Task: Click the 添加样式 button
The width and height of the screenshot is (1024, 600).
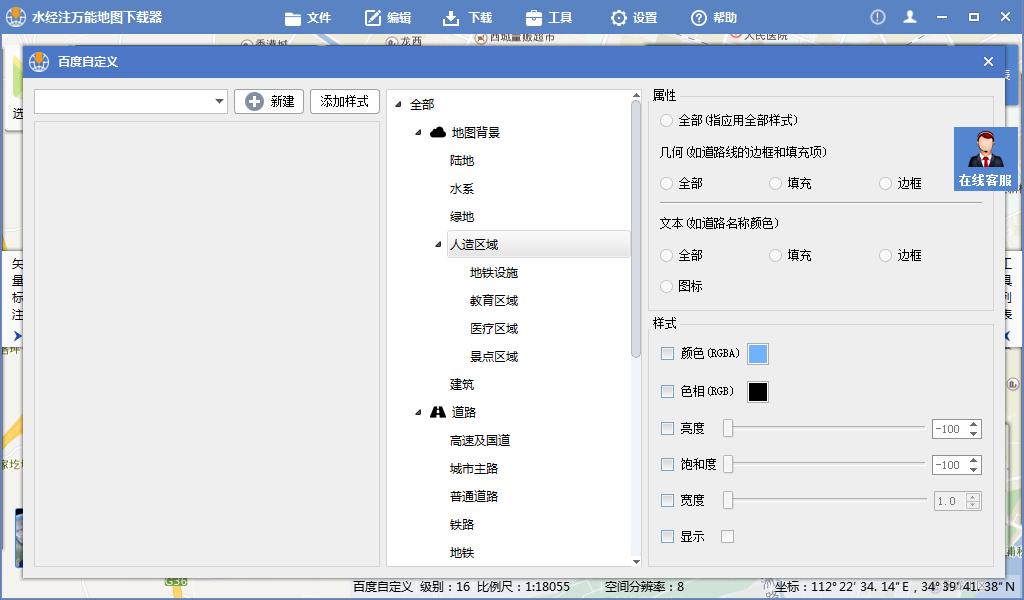Action: [x=344, y=101]
